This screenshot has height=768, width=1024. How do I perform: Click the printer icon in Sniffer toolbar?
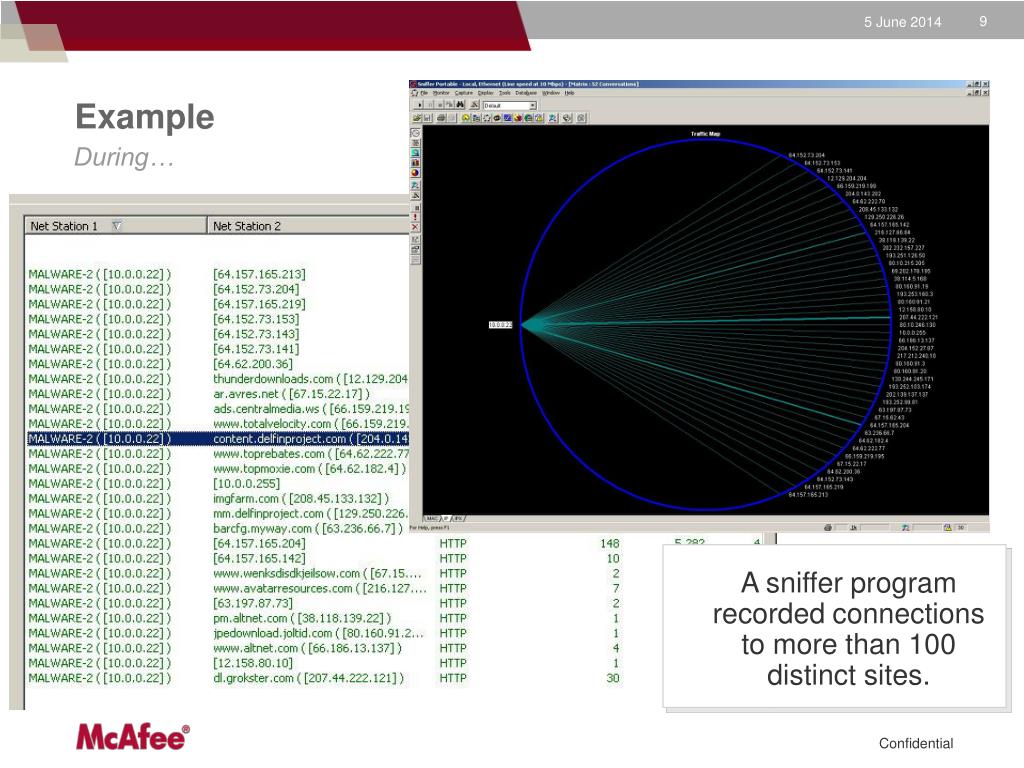[441, 118]
